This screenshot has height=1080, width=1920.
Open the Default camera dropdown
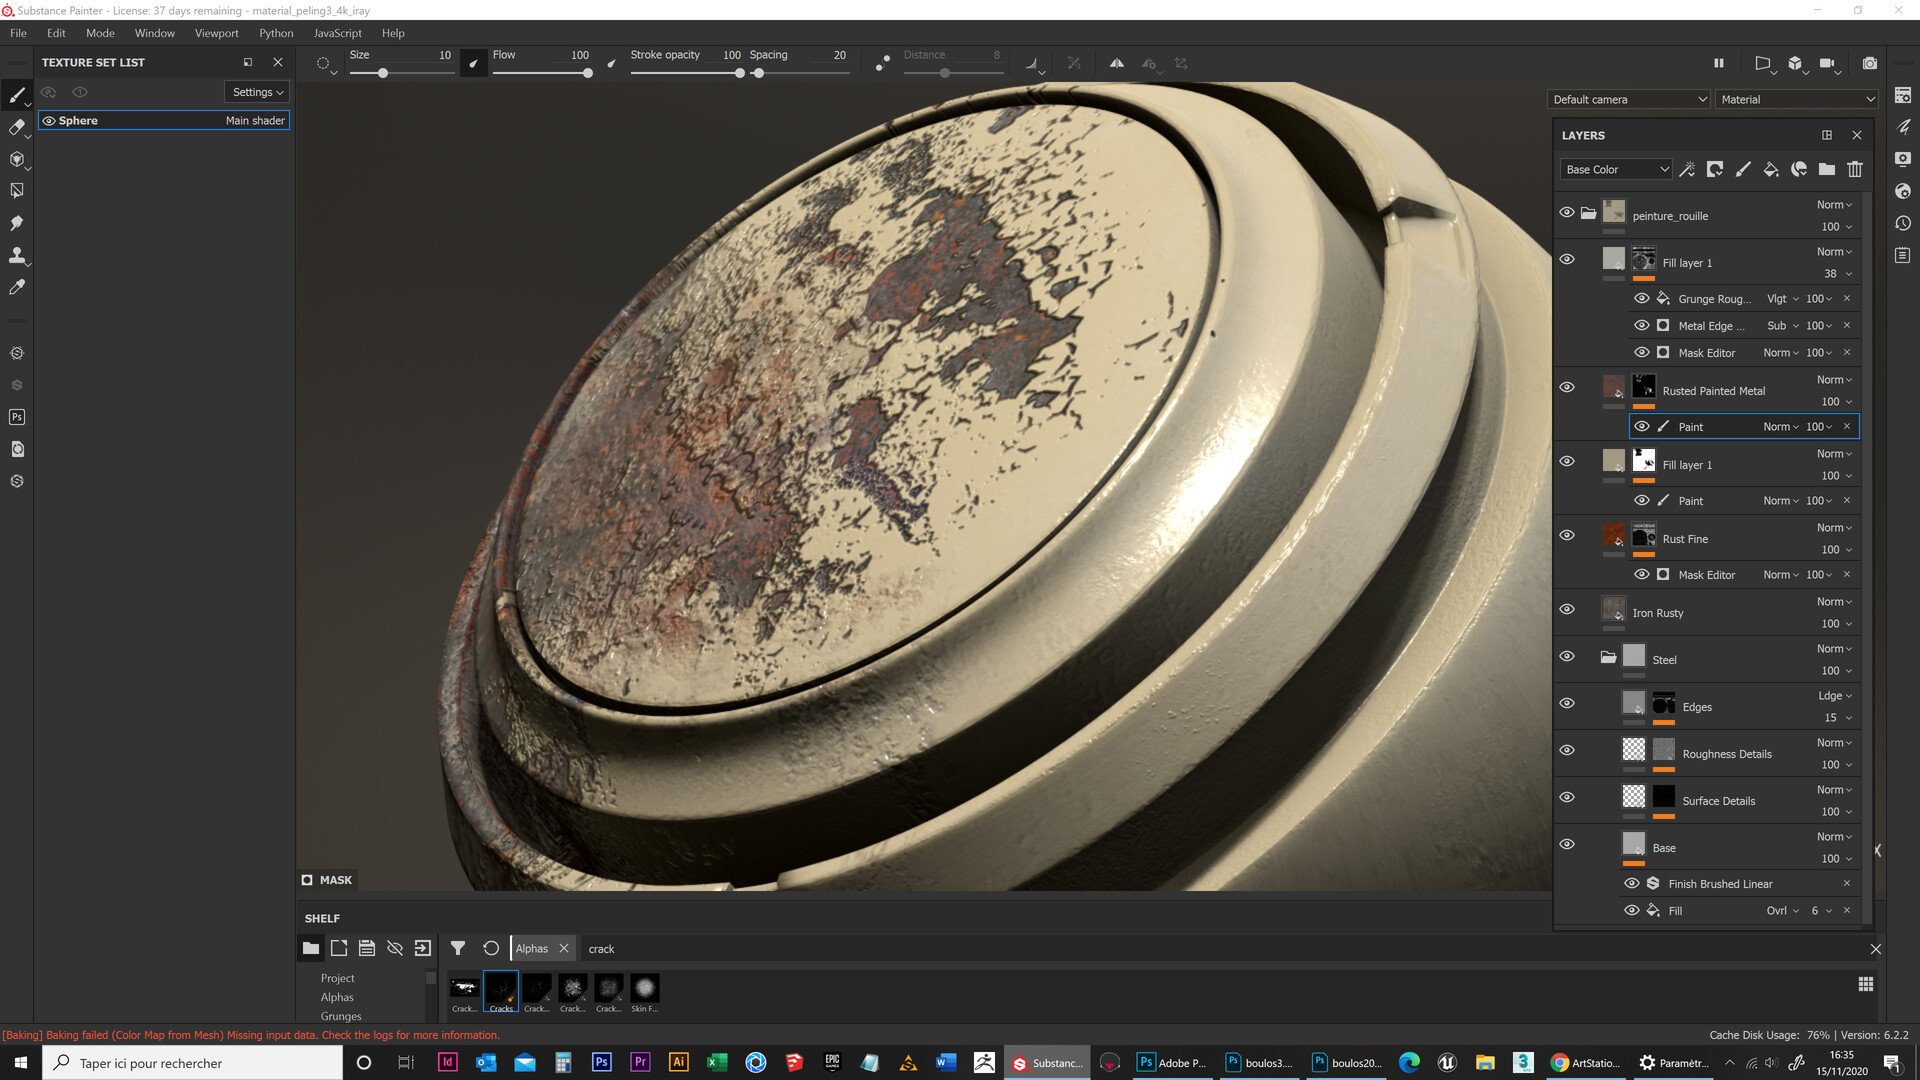click(1629, 99)
